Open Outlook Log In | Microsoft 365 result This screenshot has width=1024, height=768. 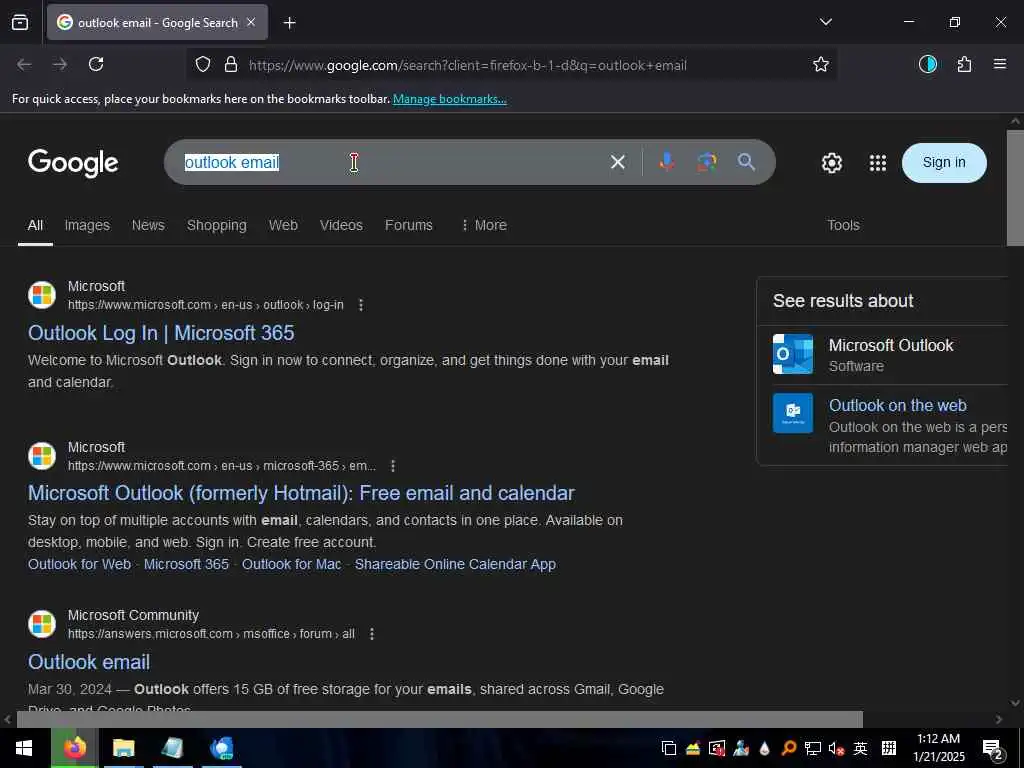click(161, 333)
